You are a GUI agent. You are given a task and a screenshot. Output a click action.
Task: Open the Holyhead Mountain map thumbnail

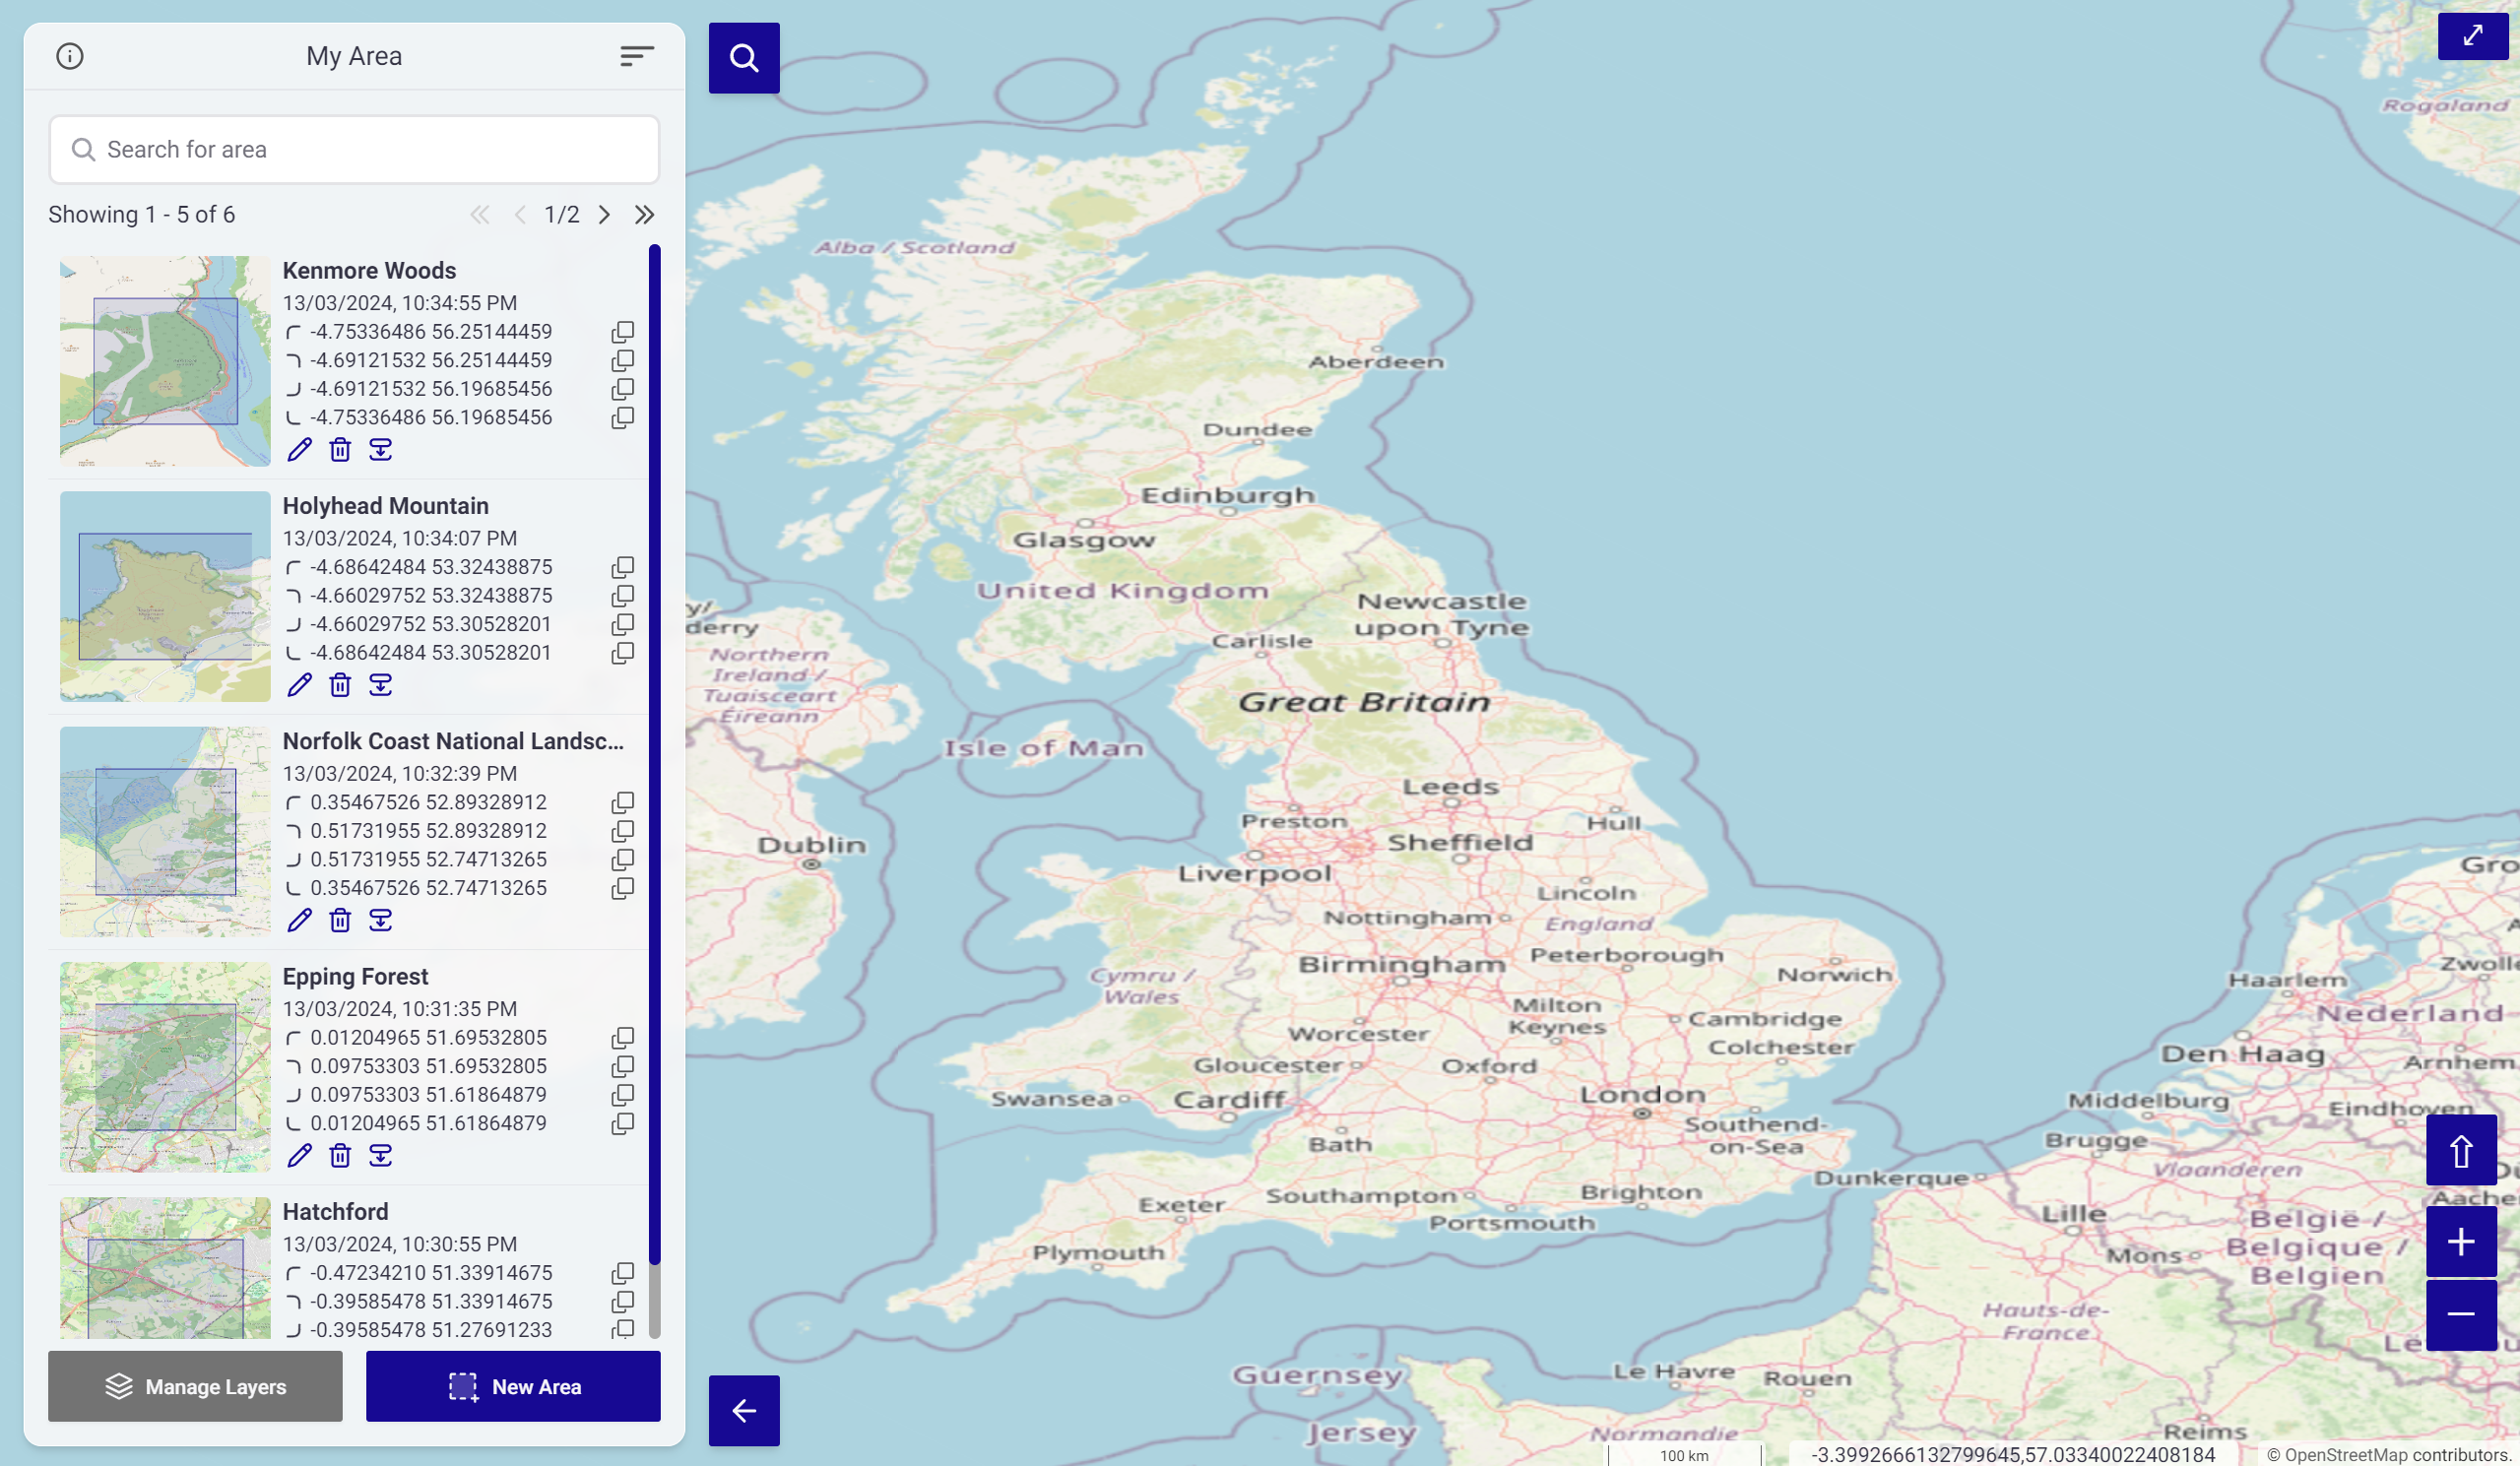[165, 596]
